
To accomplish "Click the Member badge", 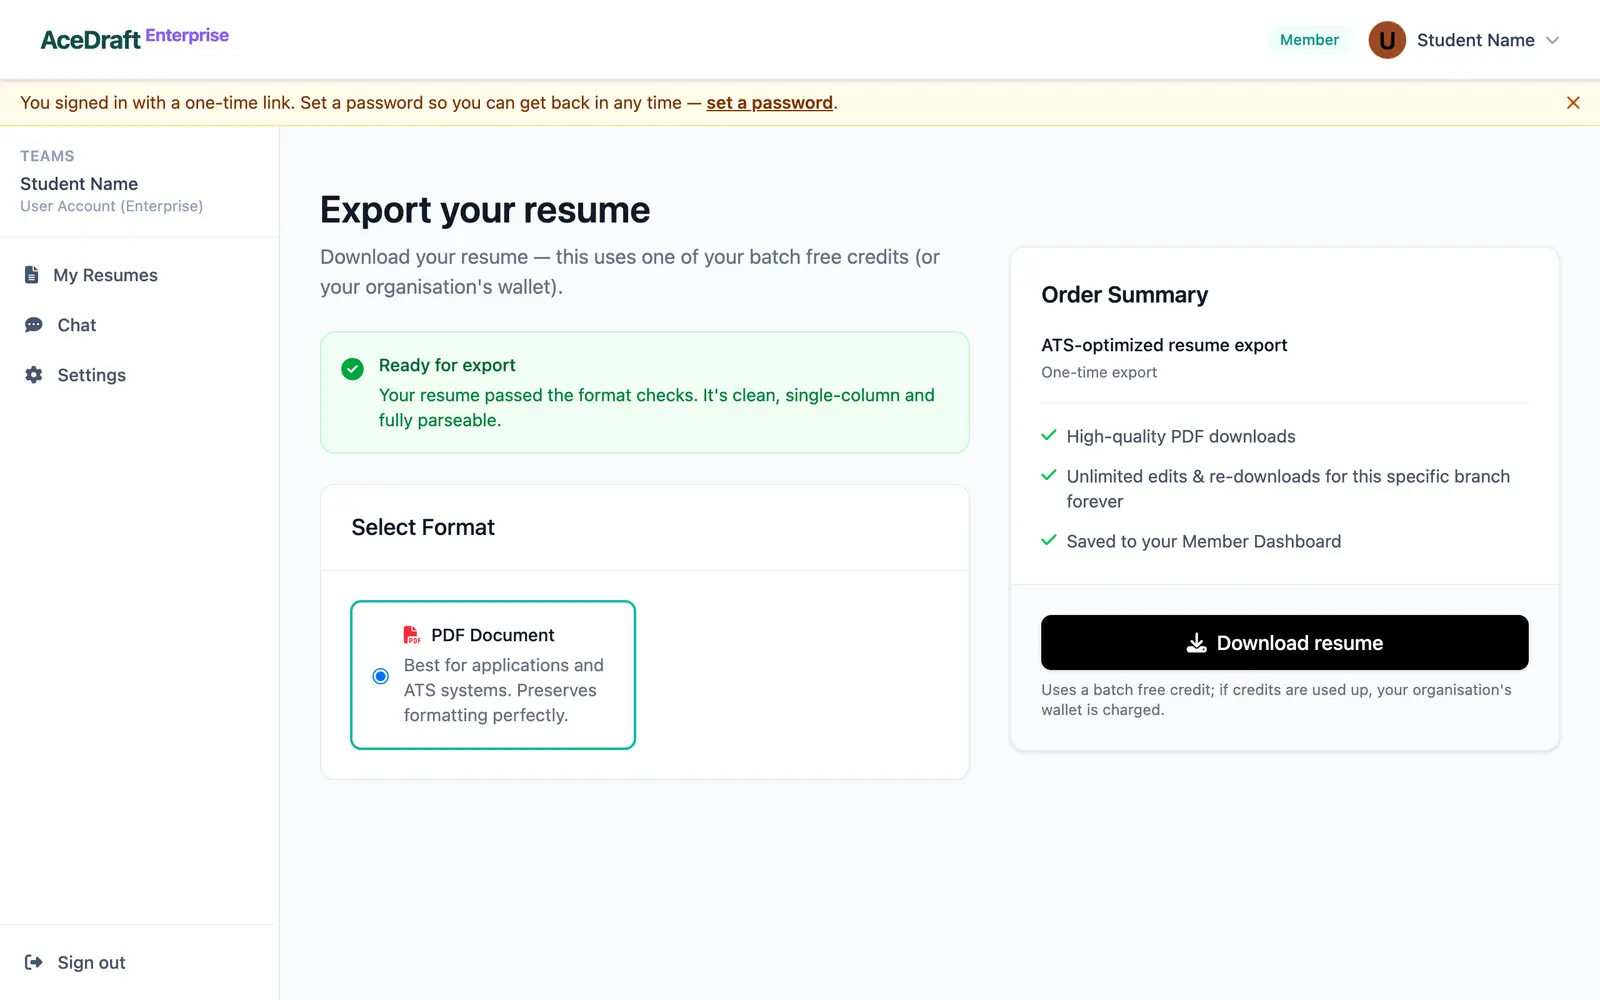I will tap(1309, 40).
